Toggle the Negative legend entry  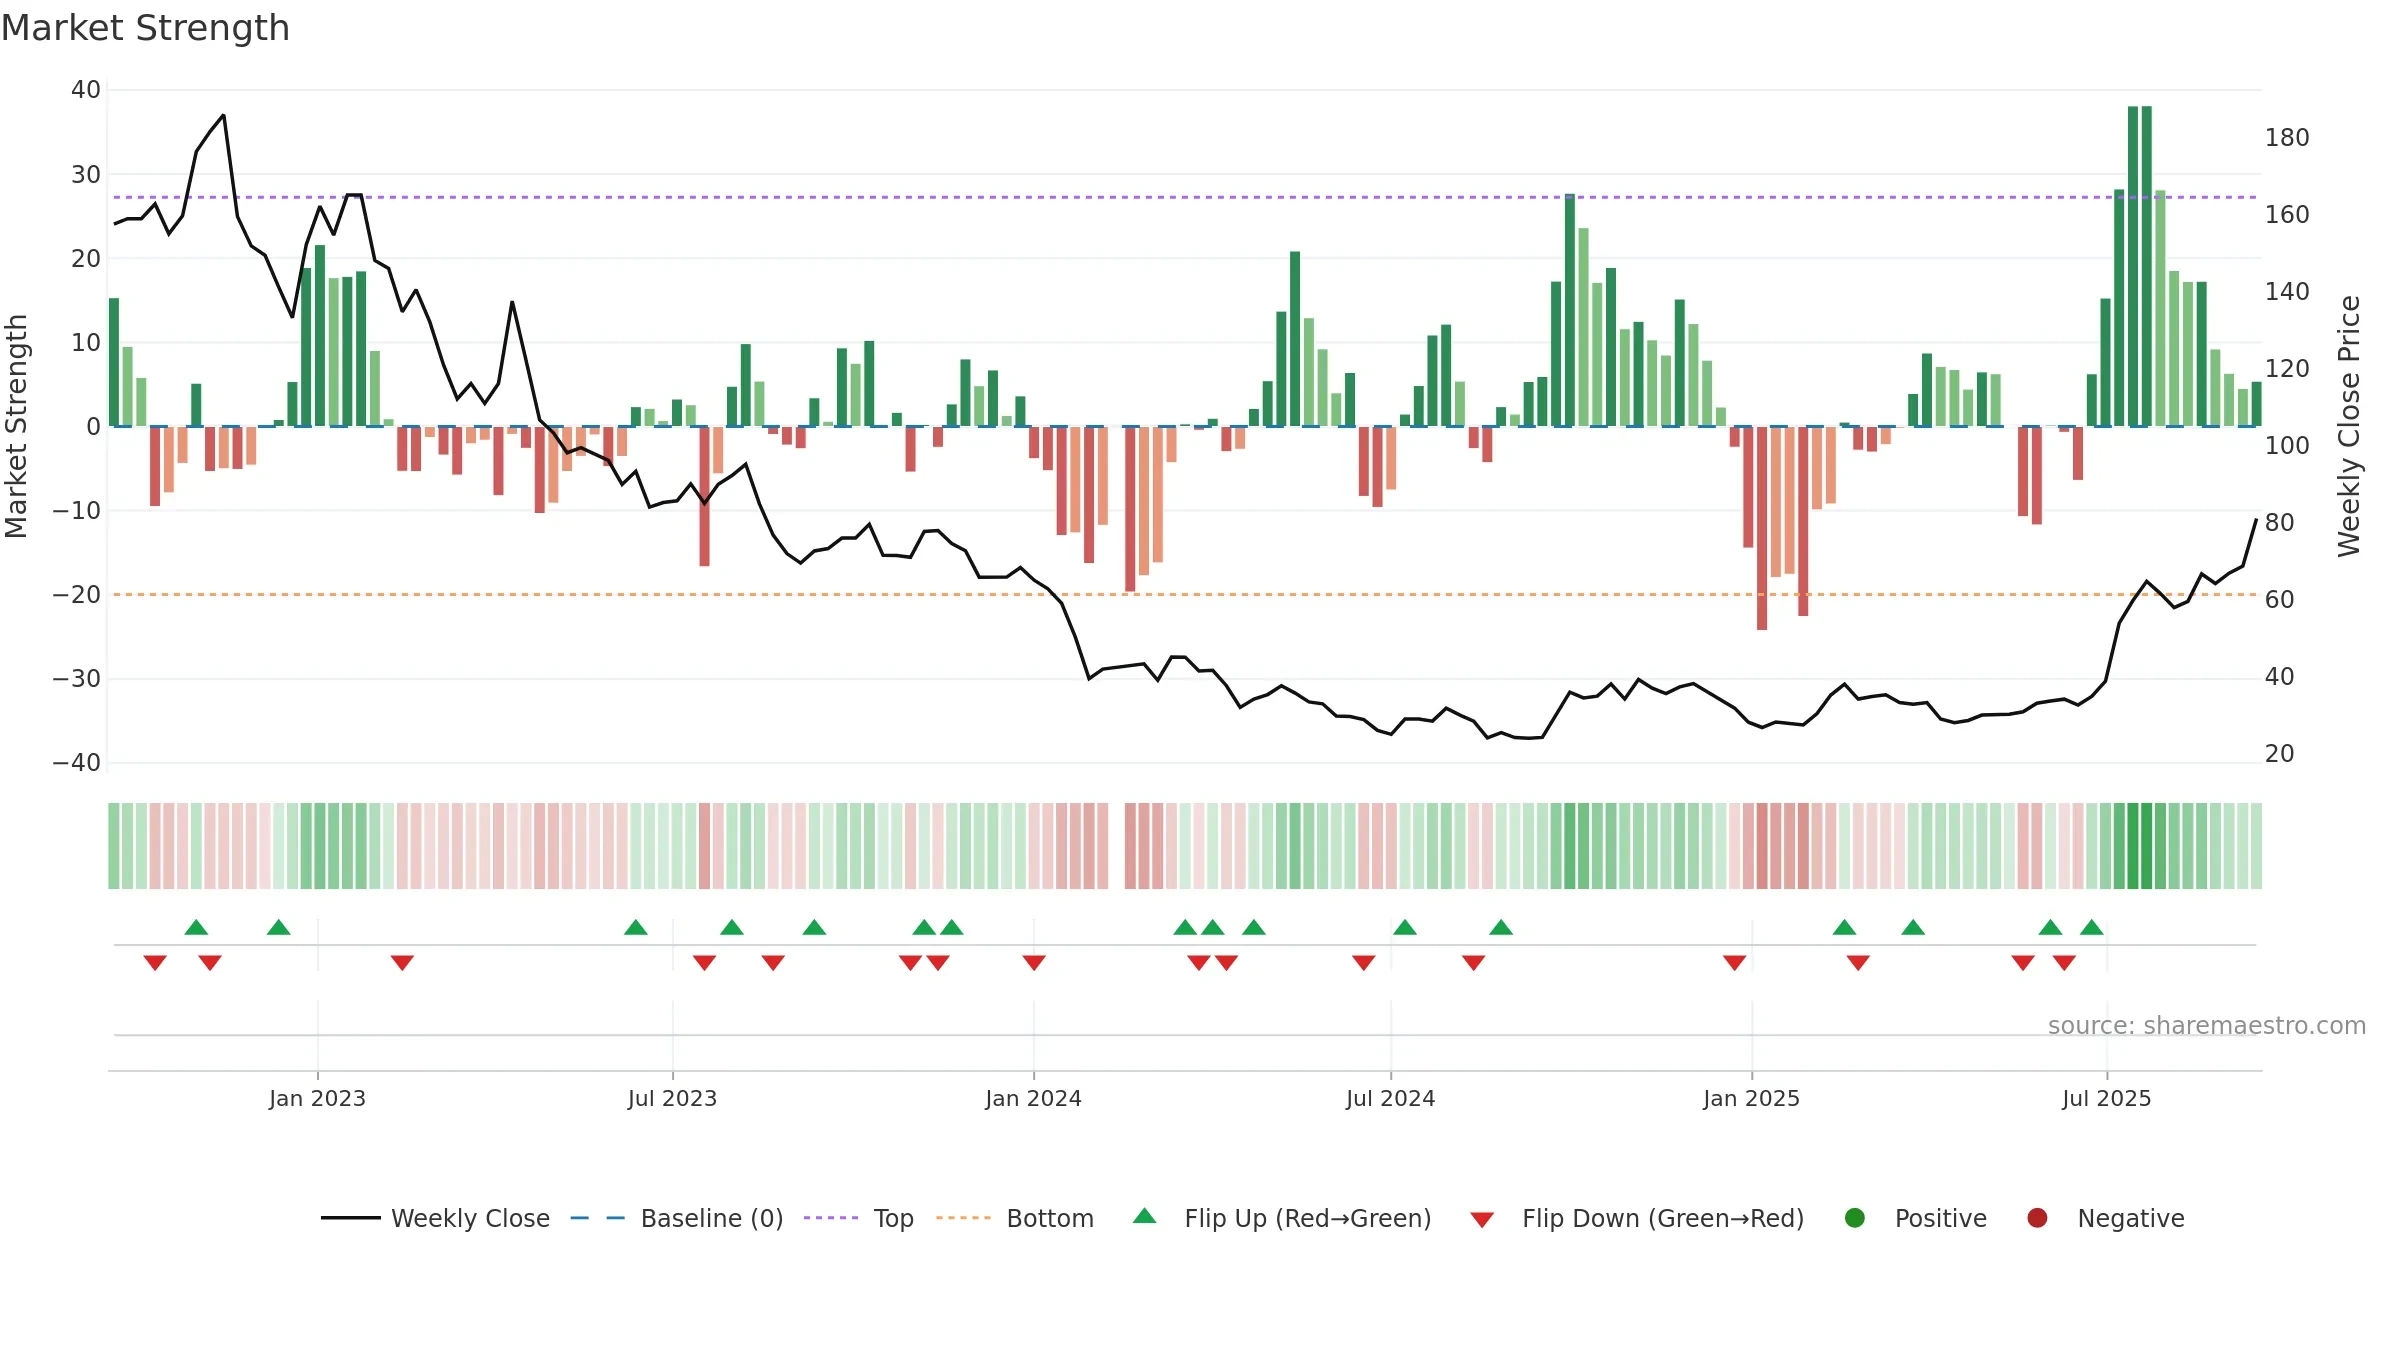[x=2105, y=1218]
